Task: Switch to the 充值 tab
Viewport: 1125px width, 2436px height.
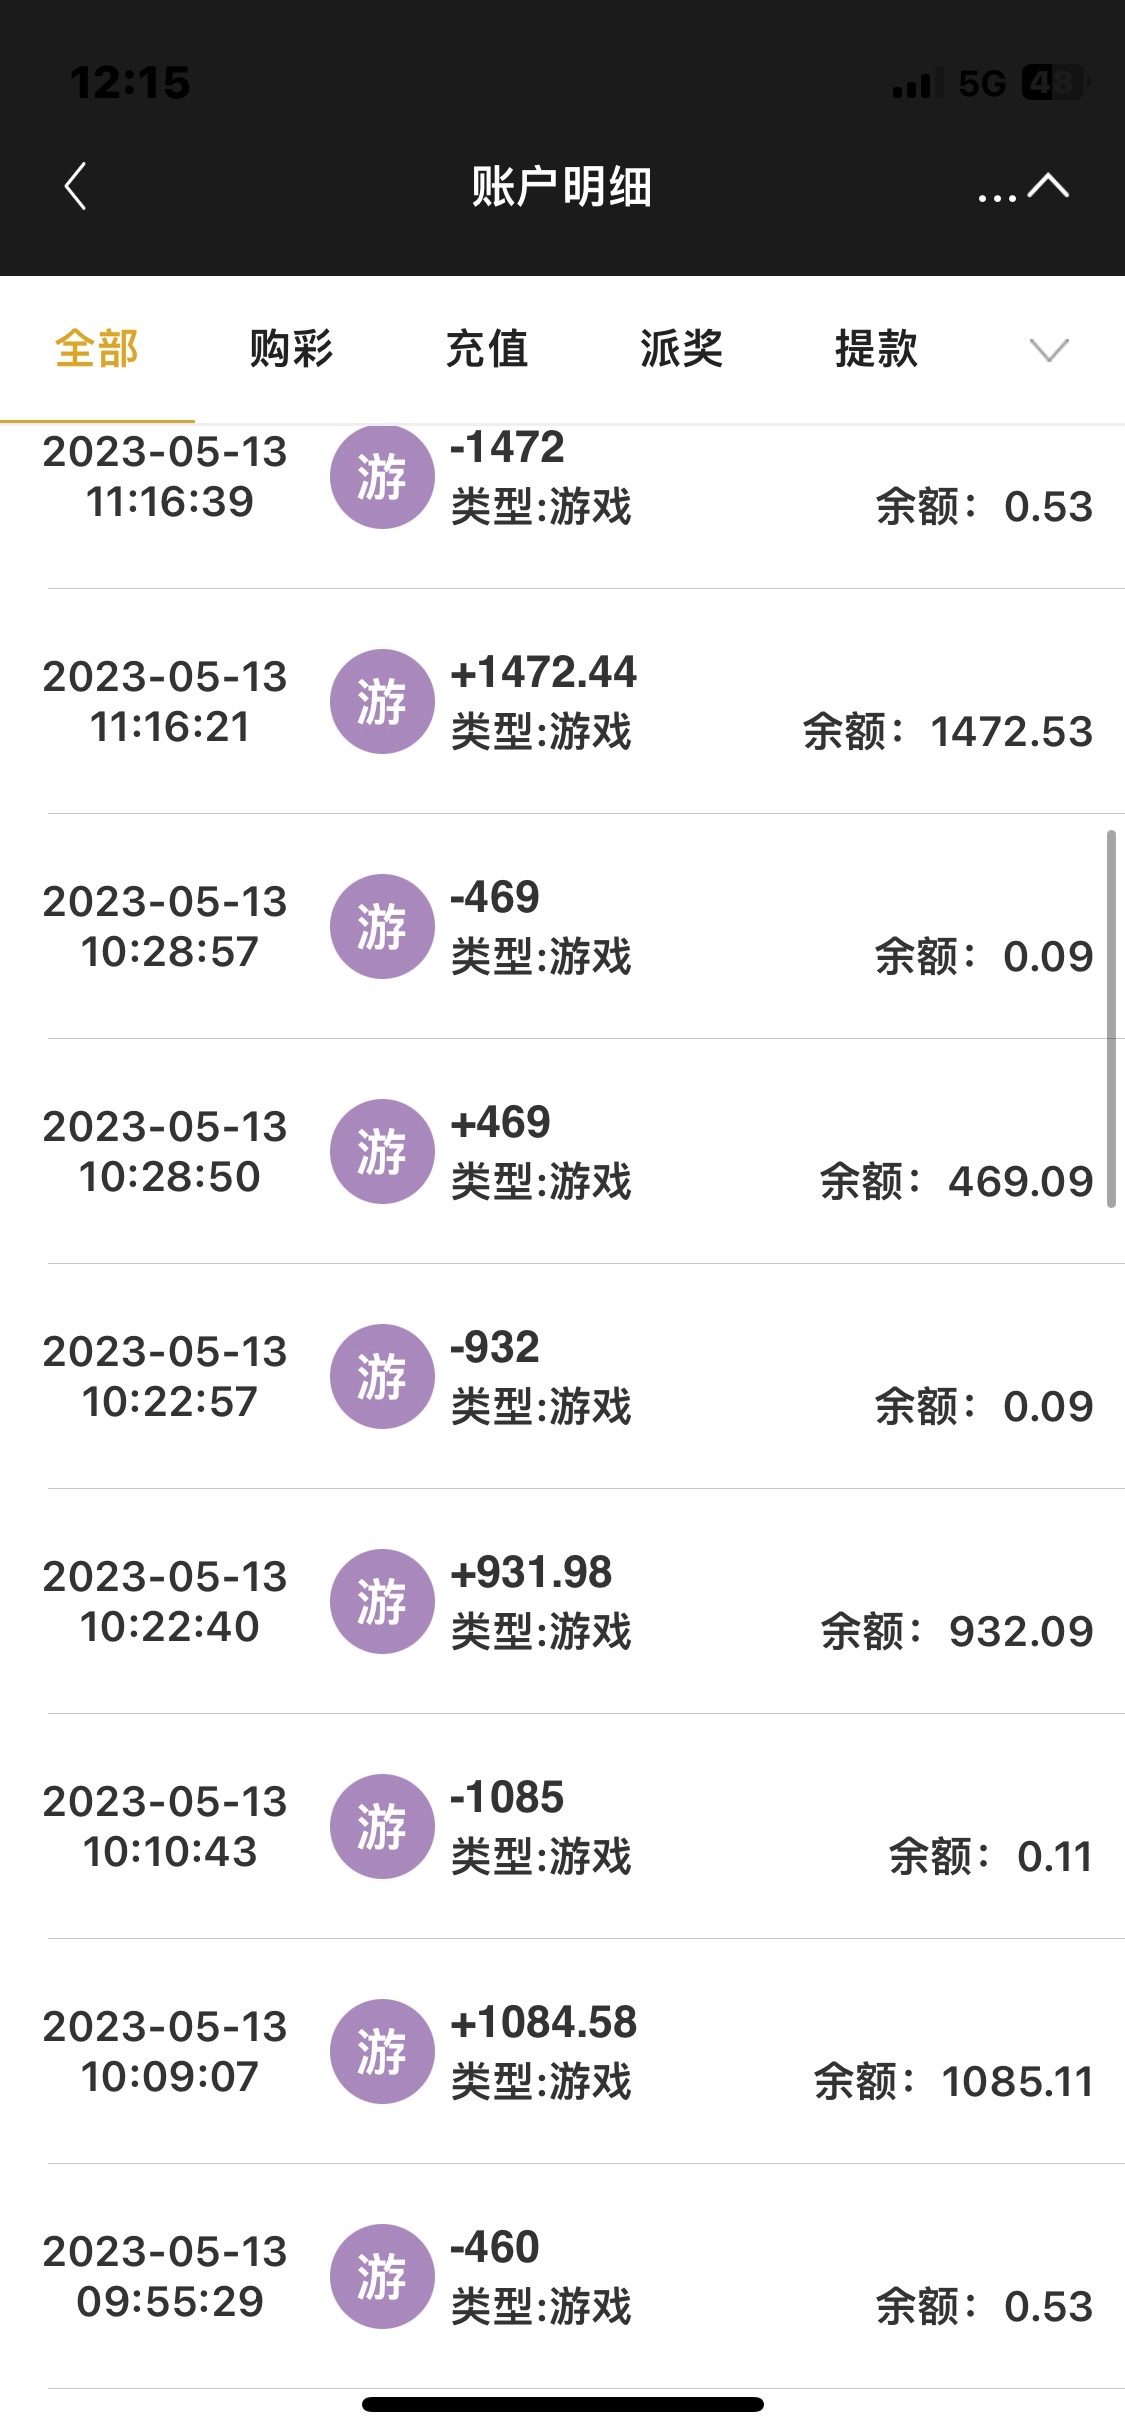Action: [x=486, y=349]
